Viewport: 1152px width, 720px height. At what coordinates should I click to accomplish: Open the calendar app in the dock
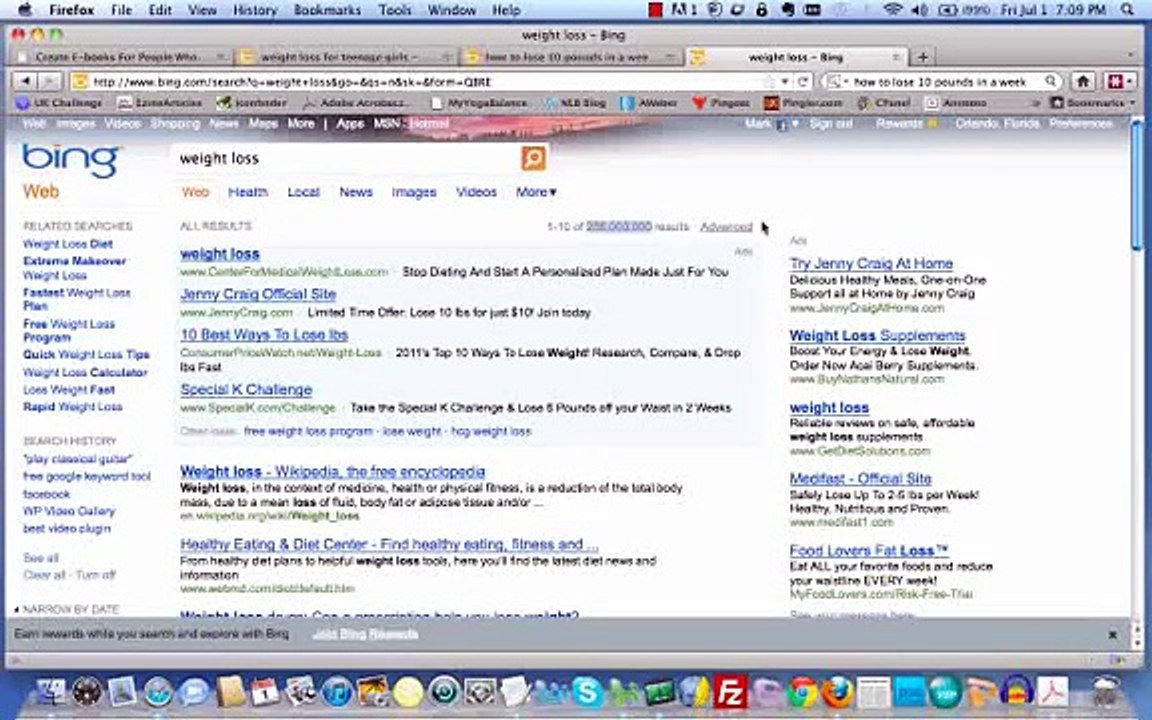click(265, 692)
